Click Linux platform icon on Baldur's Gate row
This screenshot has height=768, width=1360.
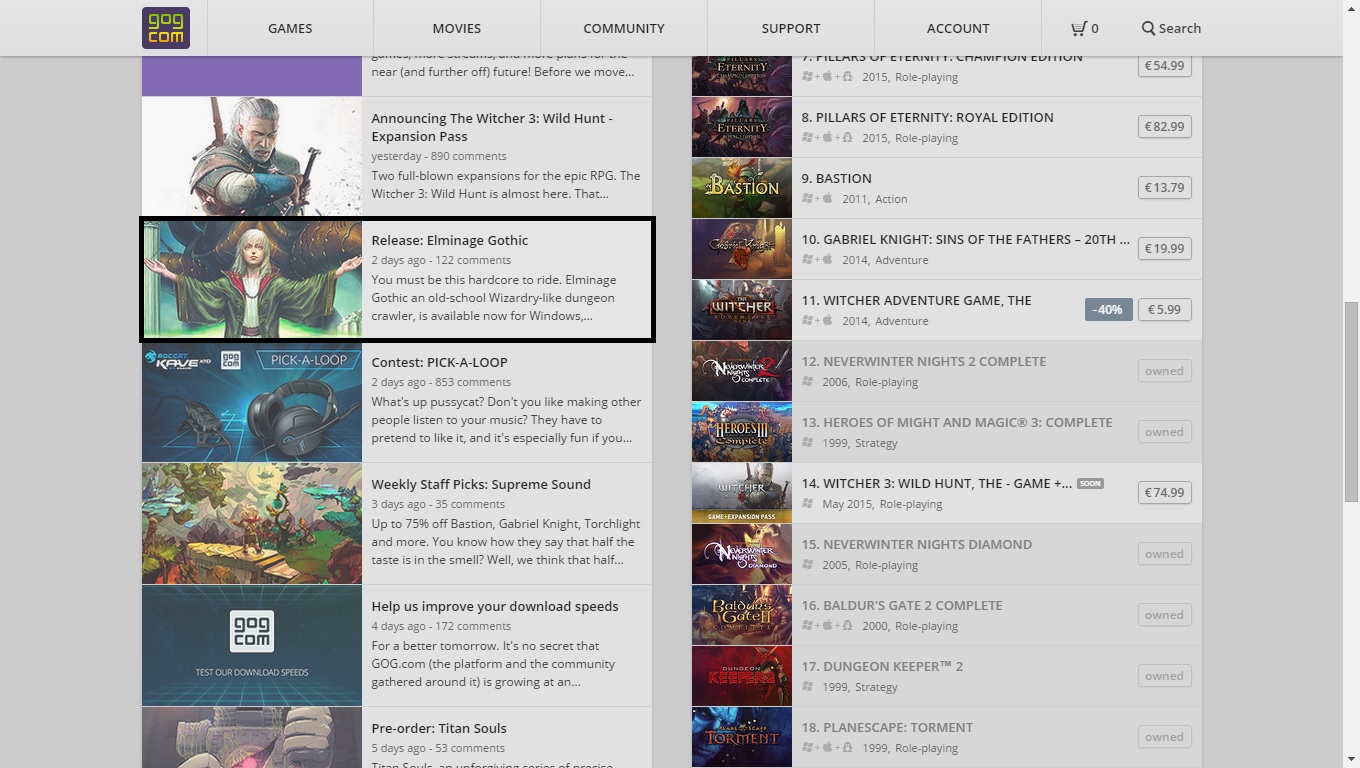click(847, 625)
